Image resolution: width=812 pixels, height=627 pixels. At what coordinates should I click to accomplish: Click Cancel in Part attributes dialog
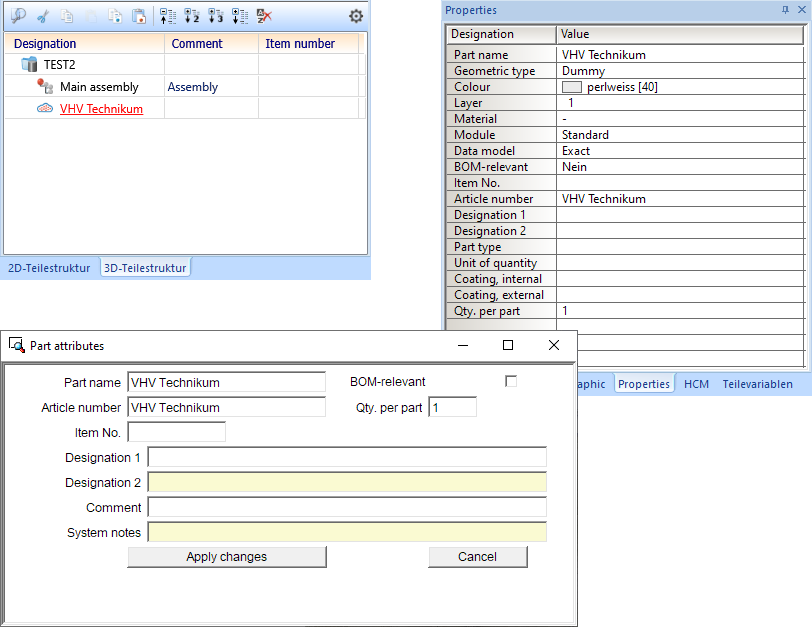(x=477, y=557)
